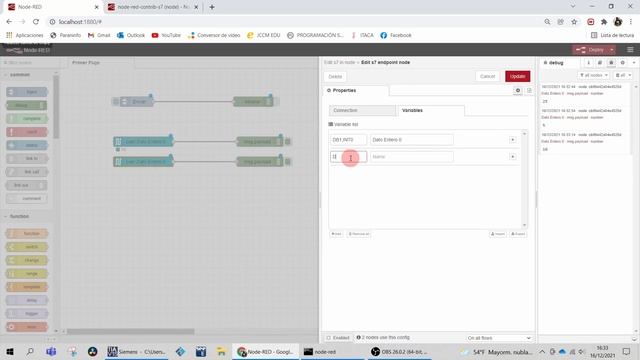
Task: Click the DB1,INT0 address field
Action: [x=348, y=140]
